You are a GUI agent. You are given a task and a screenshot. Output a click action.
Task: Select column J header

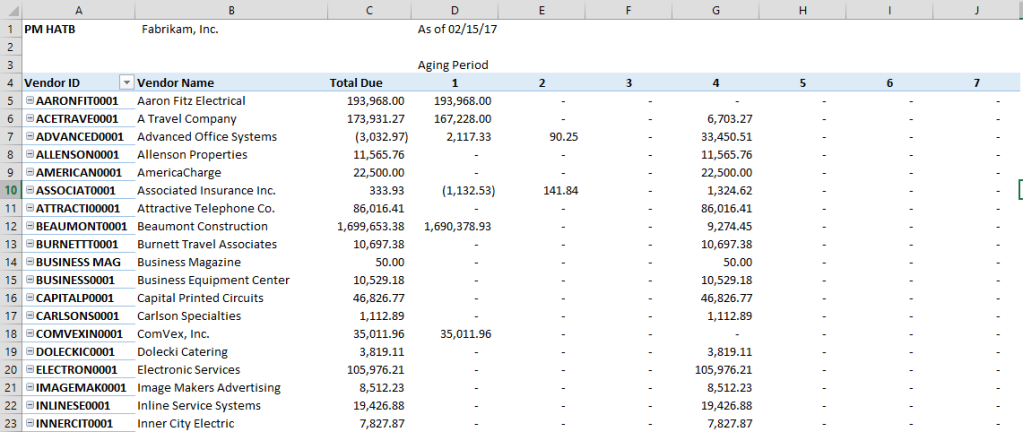pyautogui.click(x=977, y=10)
